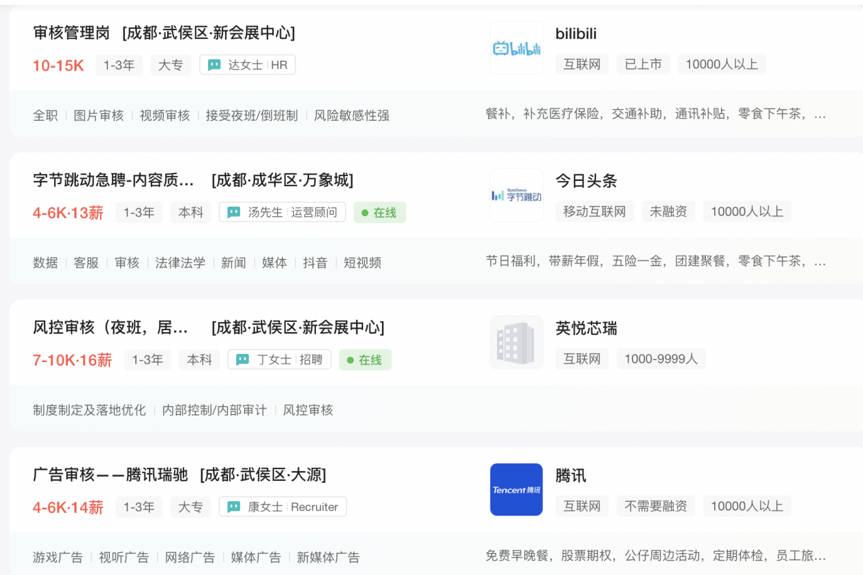Click the 全职 tag
The width and height of the screenshot is (863, 575).
pos(45,116)
